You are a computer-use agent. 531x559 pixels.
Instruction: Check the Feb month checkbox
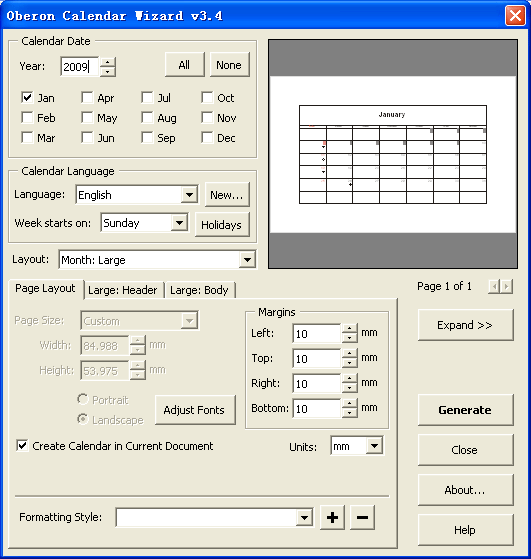coord(27,117)
